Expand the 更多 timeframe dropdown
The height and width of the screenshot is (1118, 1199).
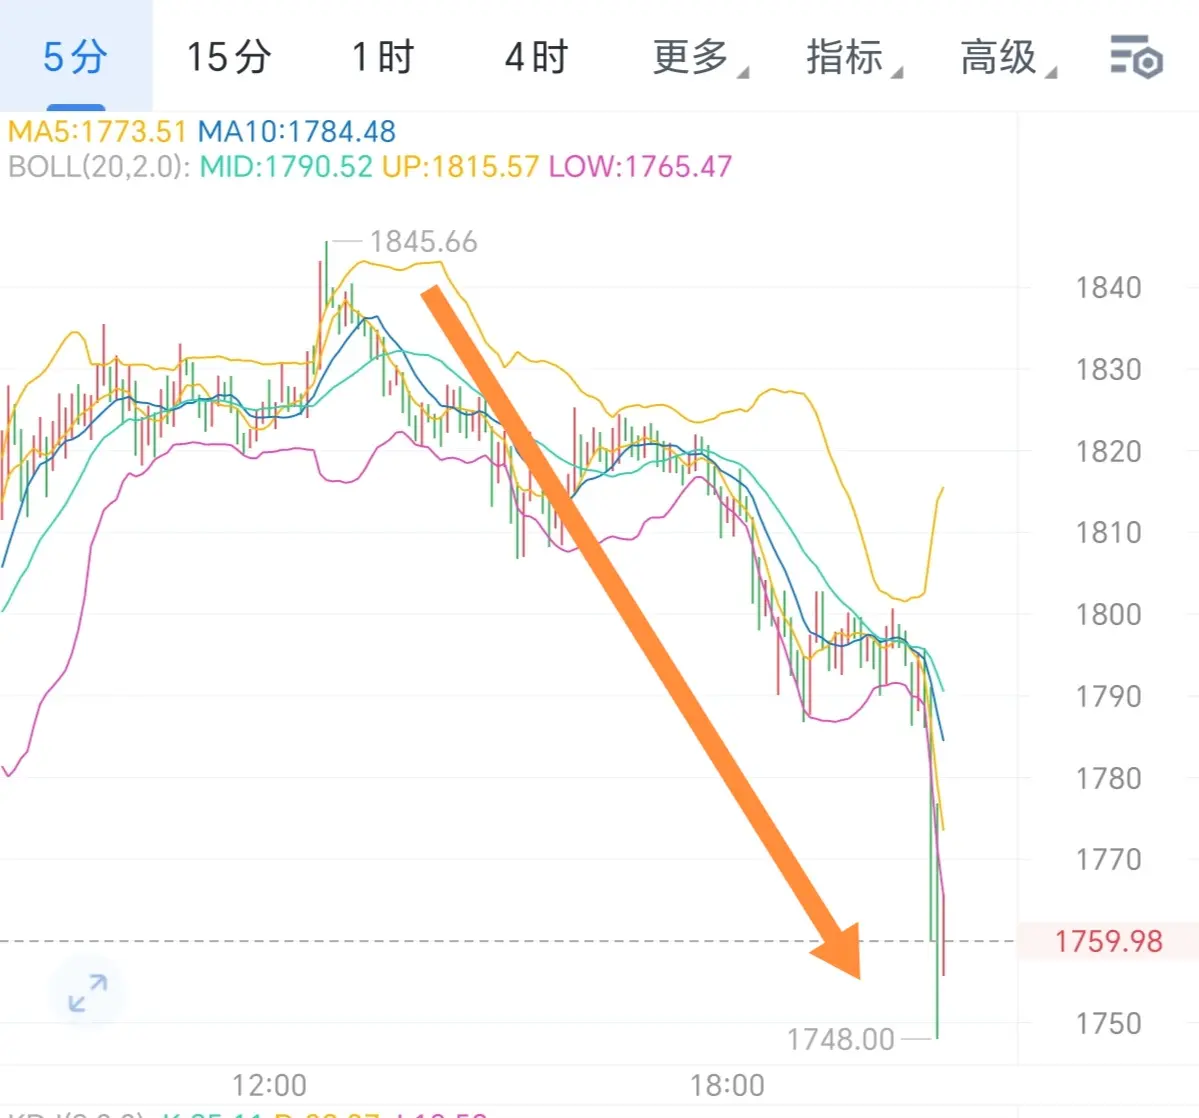(x=699, y=57)
